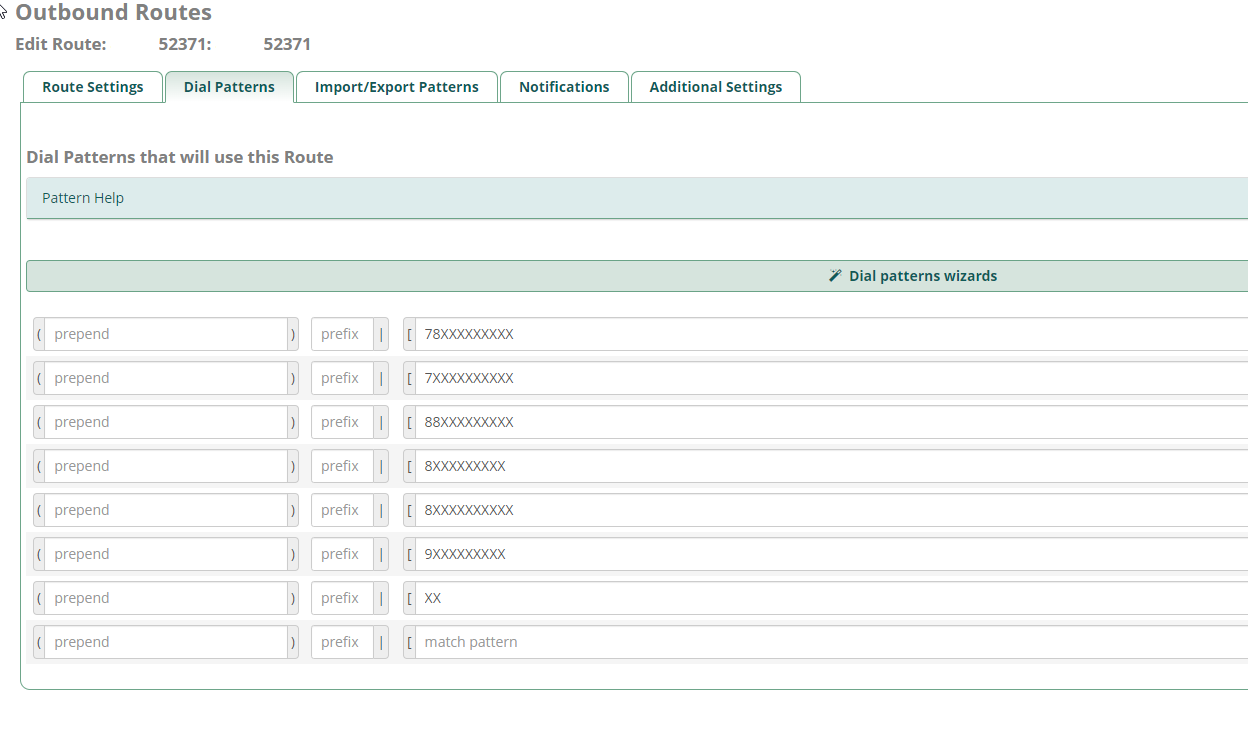This screenshot has height=743, width=1248.
Task: Go to Additional Settings tab
Action: [715, 87]
